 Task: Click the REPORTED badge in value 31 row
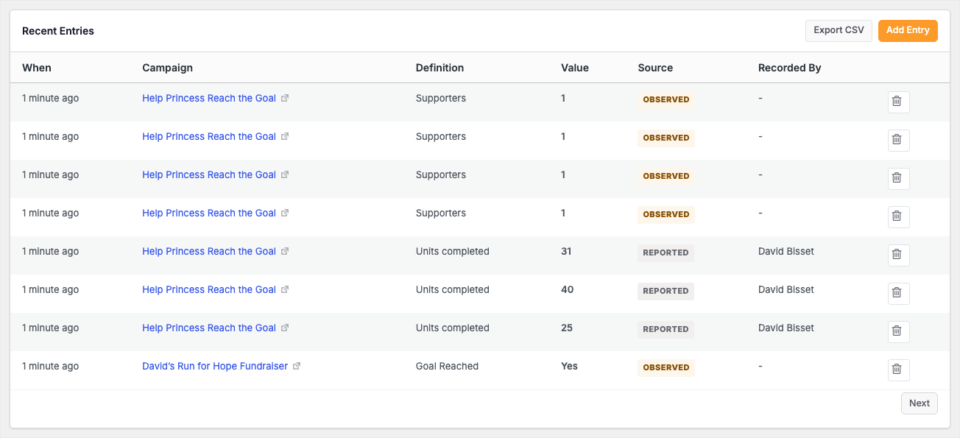click(666, 252)
